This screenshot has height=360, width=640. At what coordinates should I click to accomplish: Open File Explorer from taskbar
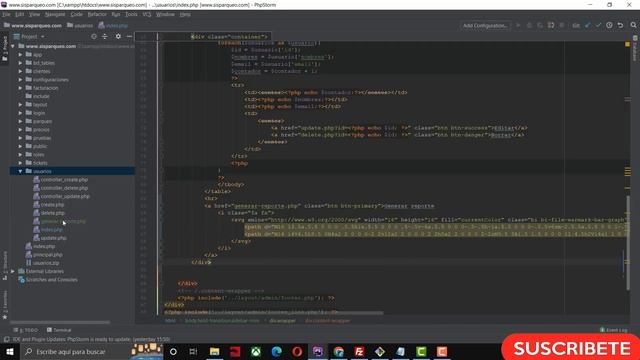pyautogui.click(x=214, y=351)
